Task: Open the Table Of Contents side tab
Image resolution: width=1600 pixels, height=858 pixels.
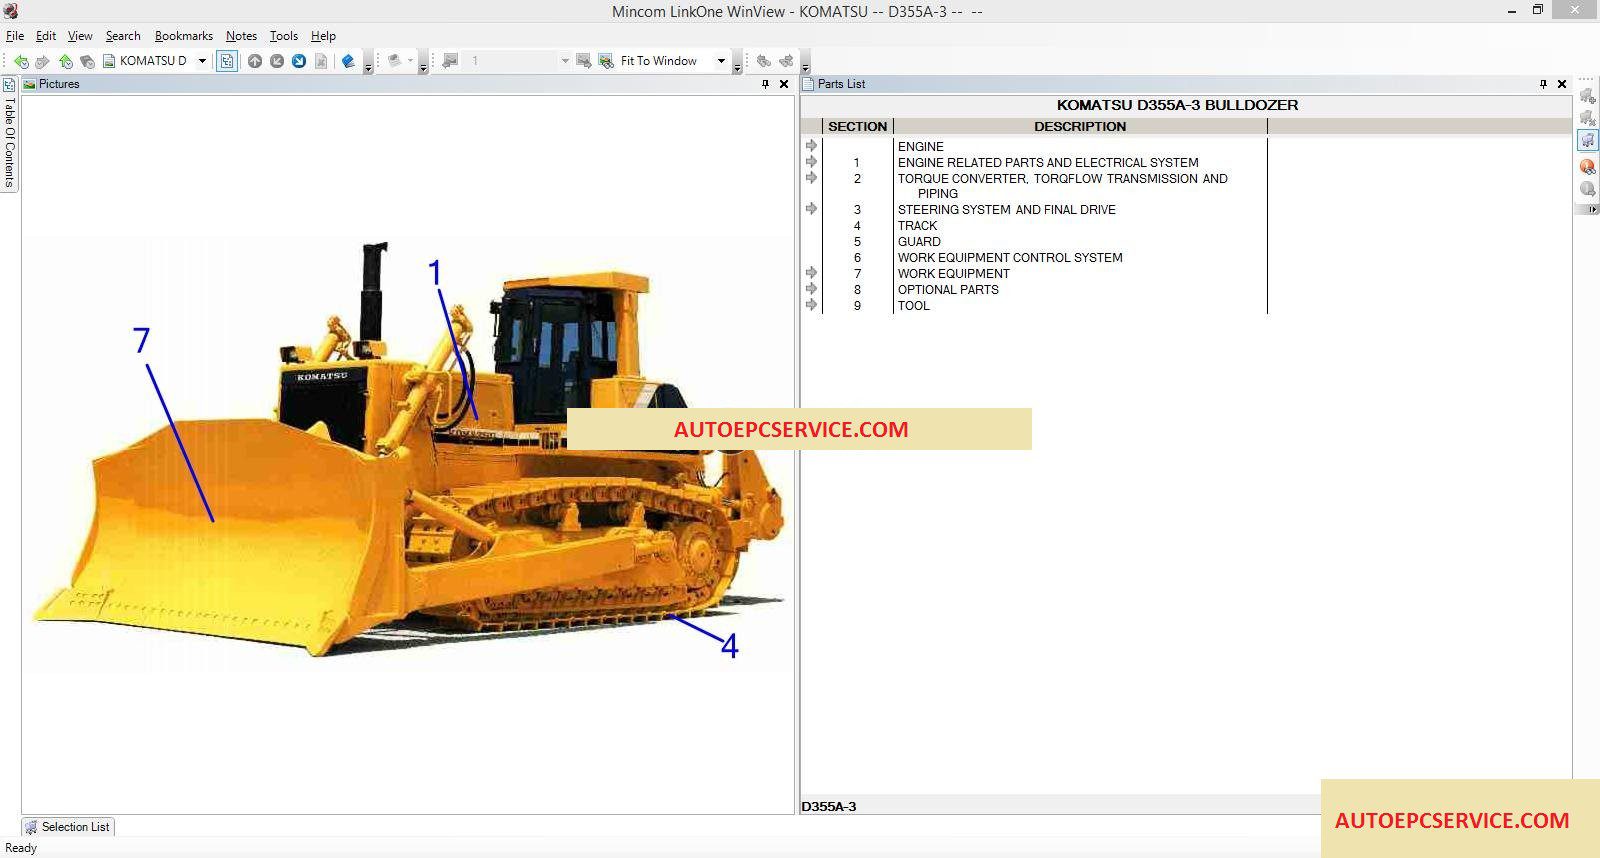Action: pyautogui.click(x=9, y=133)
